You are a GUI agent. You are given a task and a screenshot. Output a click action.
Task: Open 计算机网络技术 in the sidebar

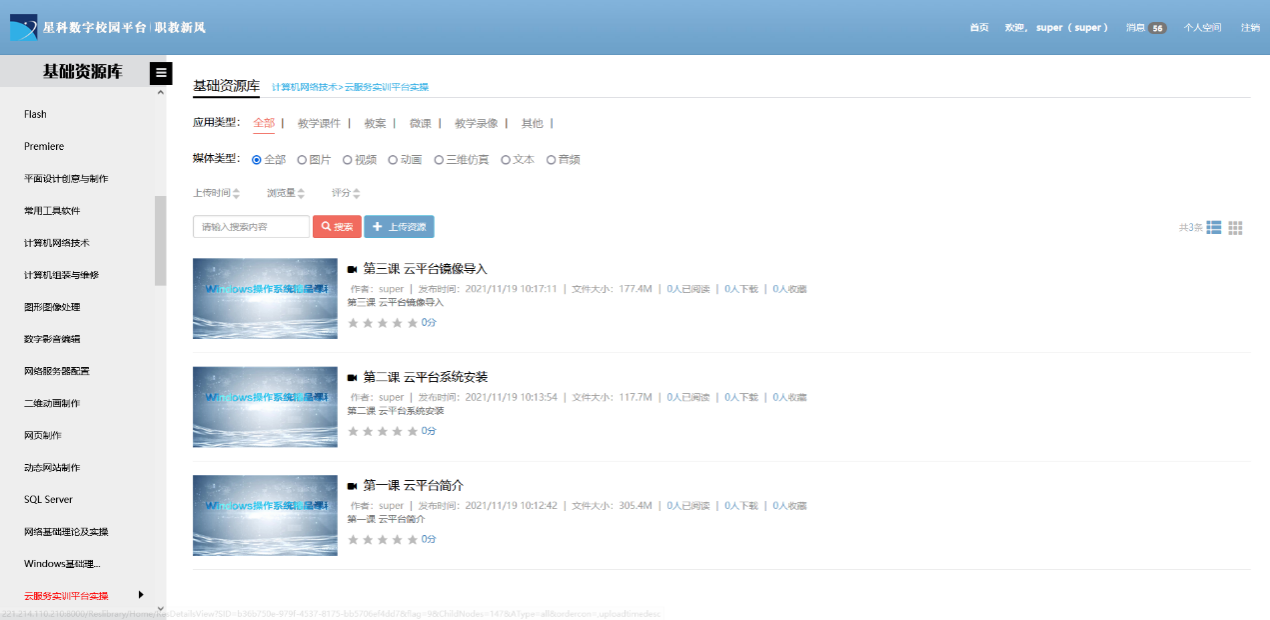point(59,243)
